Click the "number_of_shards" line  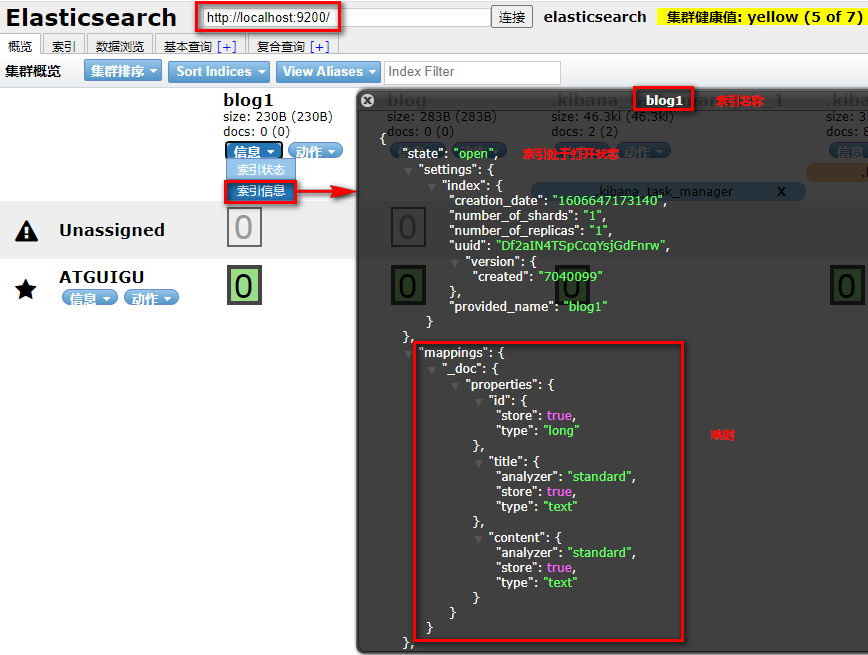(x=528, y=215)
